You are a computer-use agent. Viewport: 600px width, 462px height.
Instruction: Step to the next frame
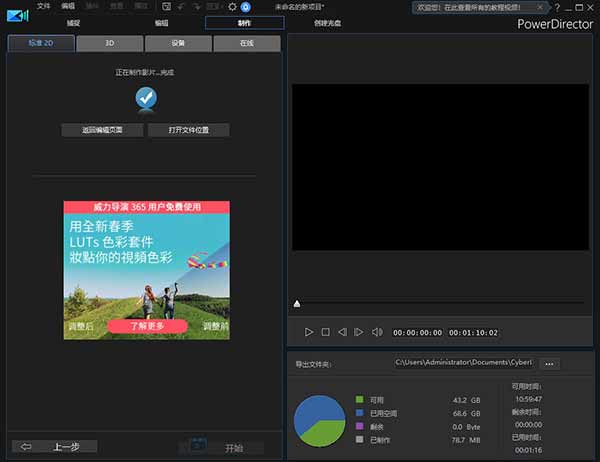[359, 332]
